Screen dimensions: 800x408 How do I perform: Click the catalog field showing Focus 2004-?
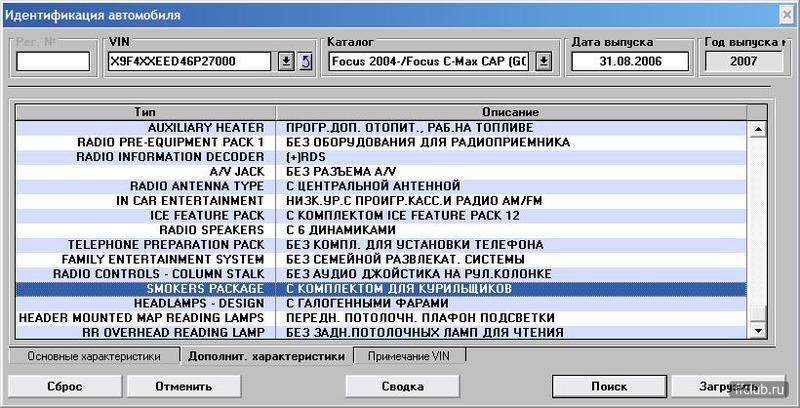431,62
